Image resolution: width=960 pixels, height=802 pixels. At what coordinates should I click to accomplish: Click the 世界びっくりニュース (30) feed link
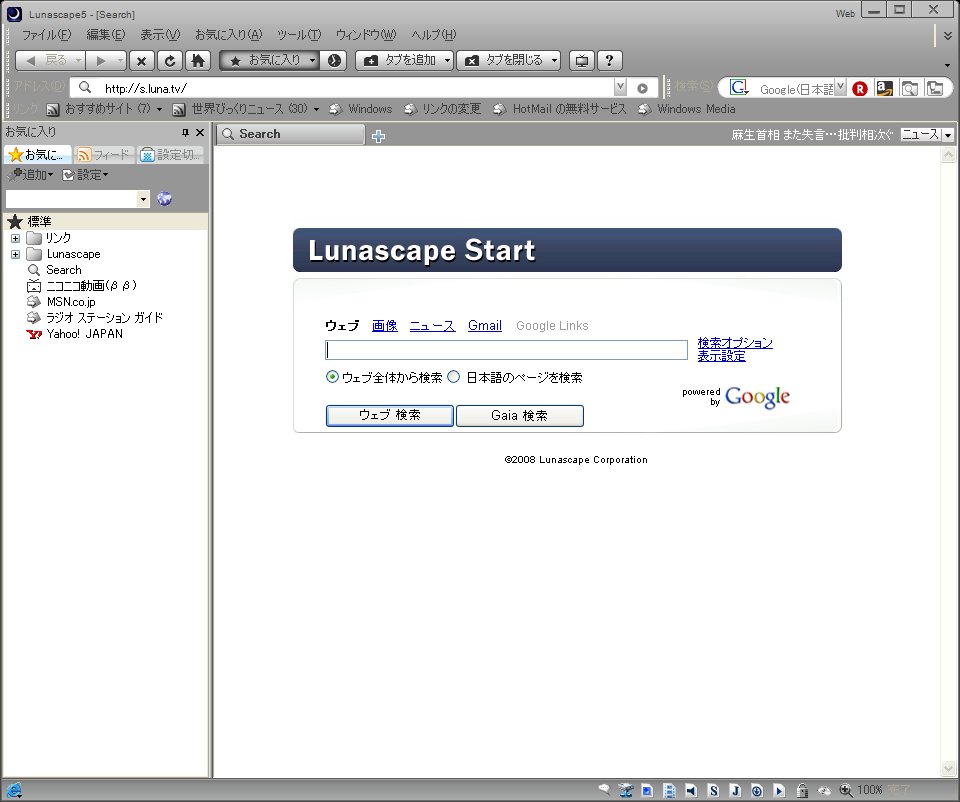pos(249,109)
